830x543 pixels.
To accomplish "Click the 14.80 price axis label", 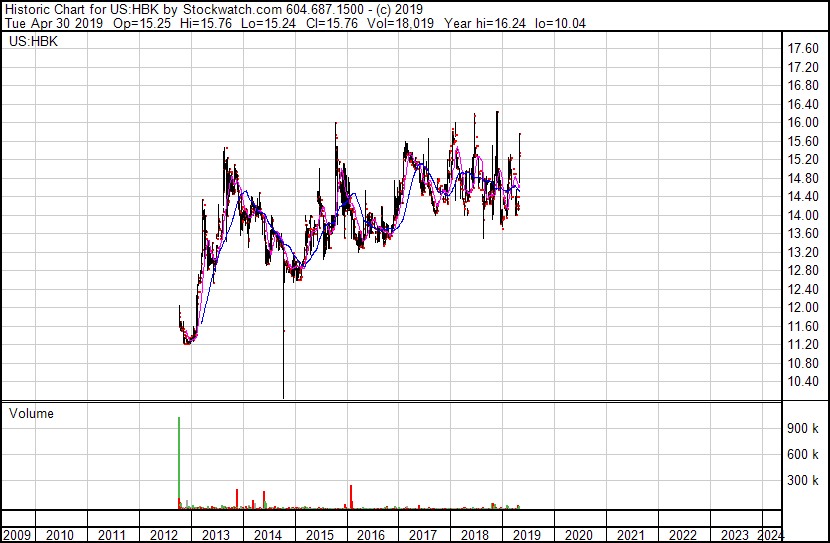I will pos(803,178).
